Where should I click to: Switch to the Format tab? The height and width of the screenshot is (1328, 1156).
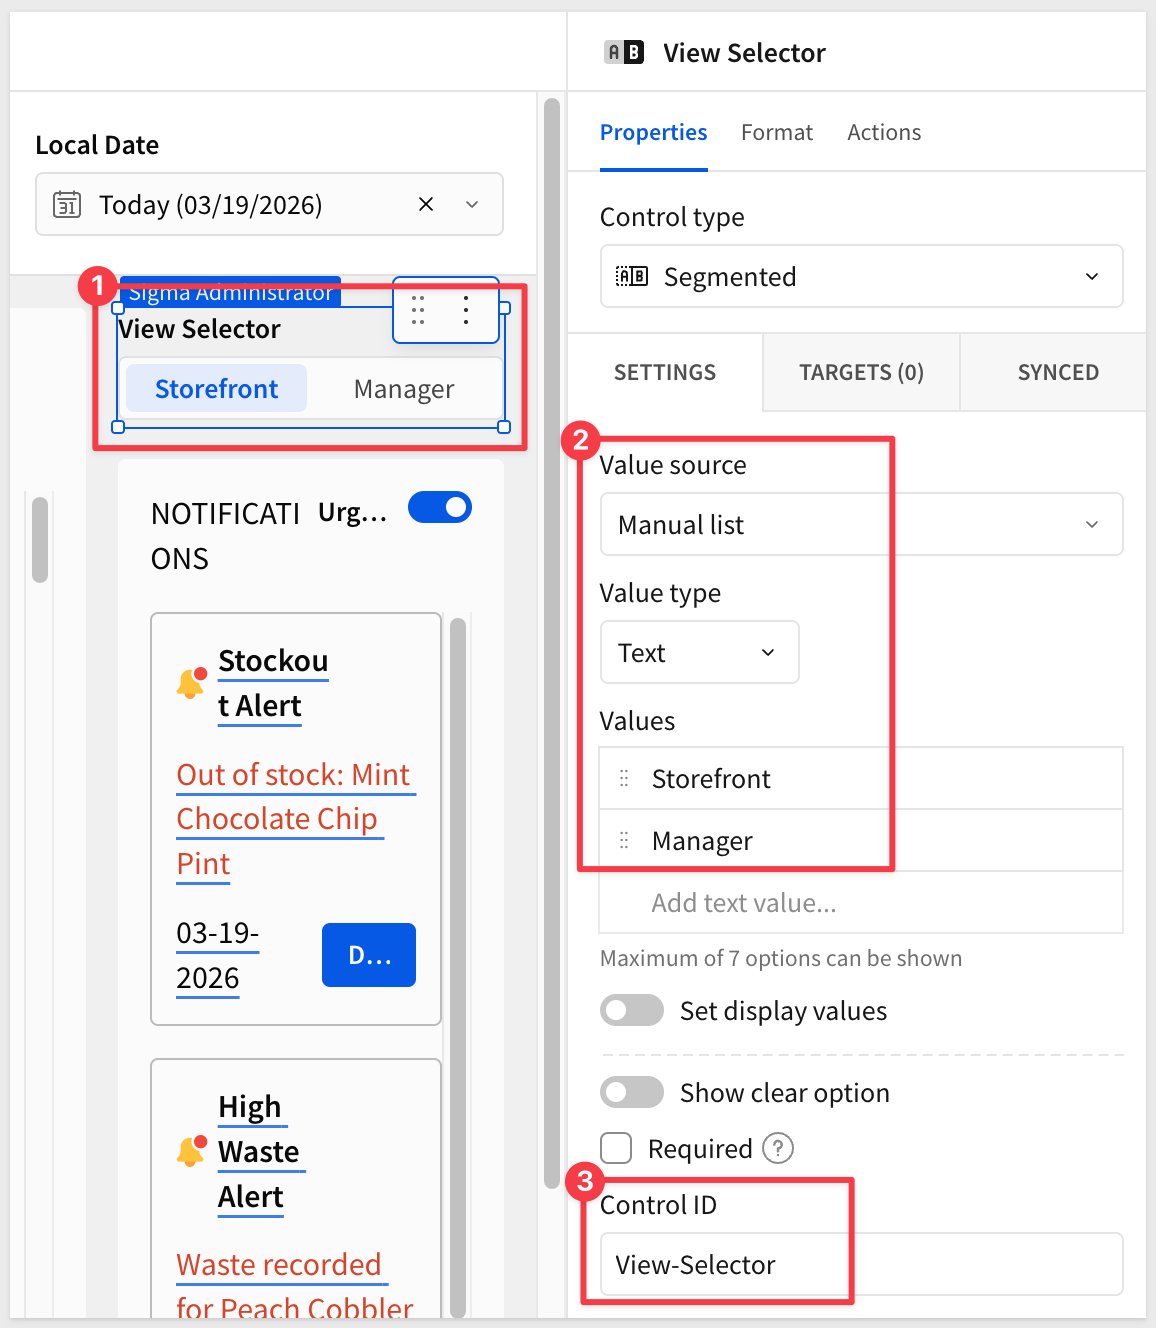[x=777, y=132]
